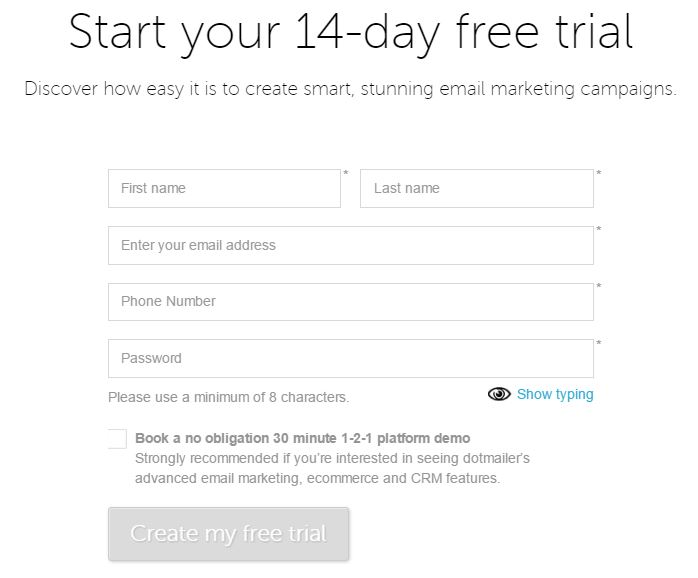The height and width of the screenshot is (578, 698).
Task: Click the 'advanced email marketing, ecommerce' text line
Action: click(x=317, y=478)
